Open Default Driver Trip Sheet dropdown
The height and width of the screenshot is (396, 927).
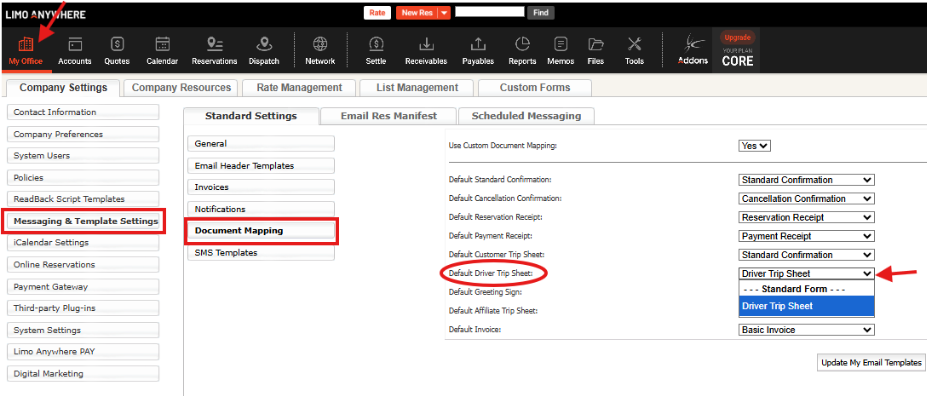[806, 274]
